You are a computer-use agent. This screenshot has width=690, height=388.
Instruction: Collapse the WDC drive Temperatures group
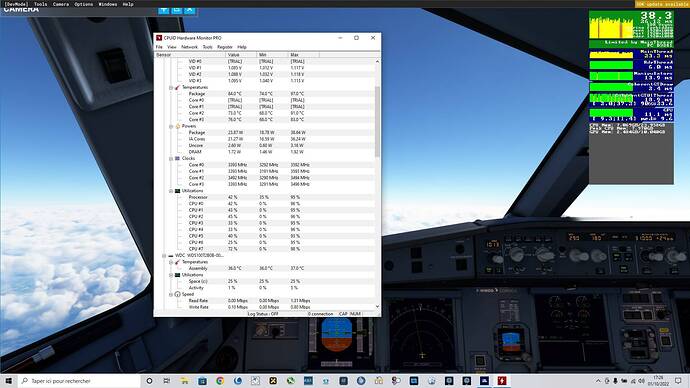[171, 262]
